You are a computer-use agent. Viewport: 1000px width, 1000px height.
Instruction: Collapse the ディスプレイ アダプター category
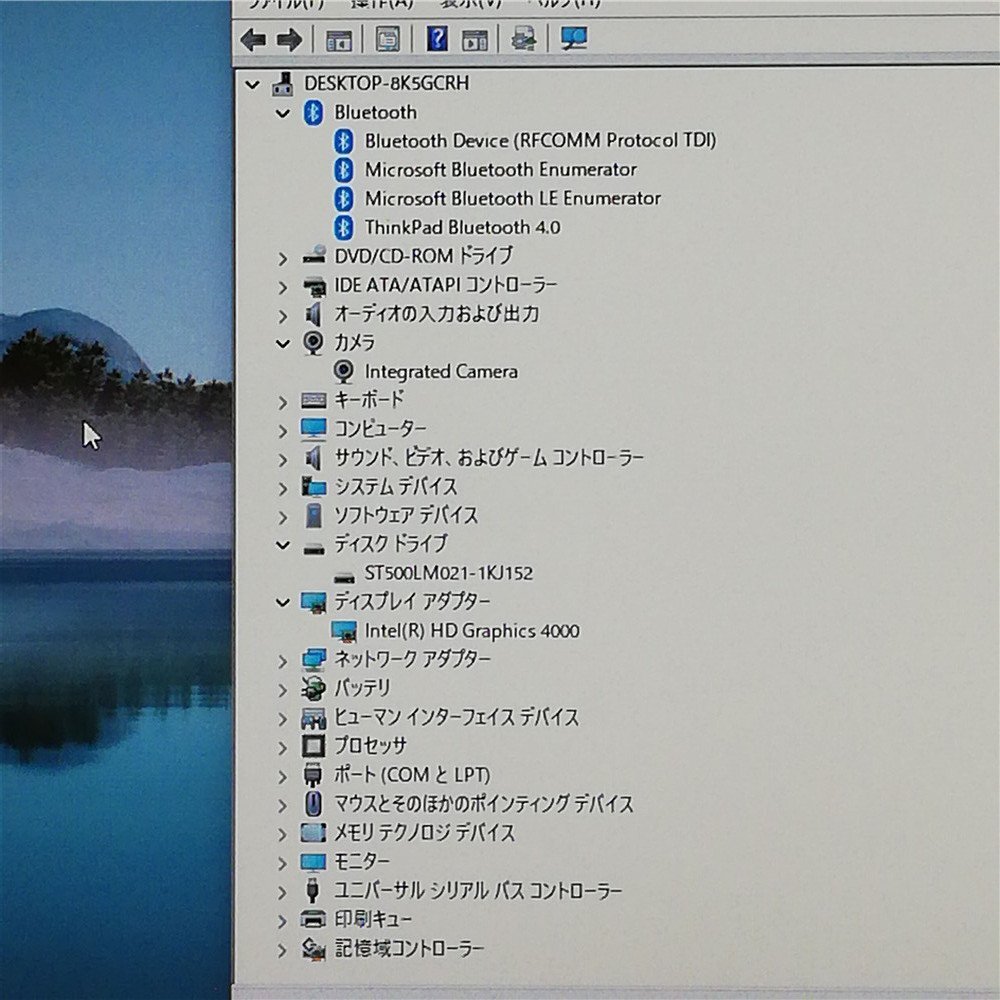pos(283,602)
